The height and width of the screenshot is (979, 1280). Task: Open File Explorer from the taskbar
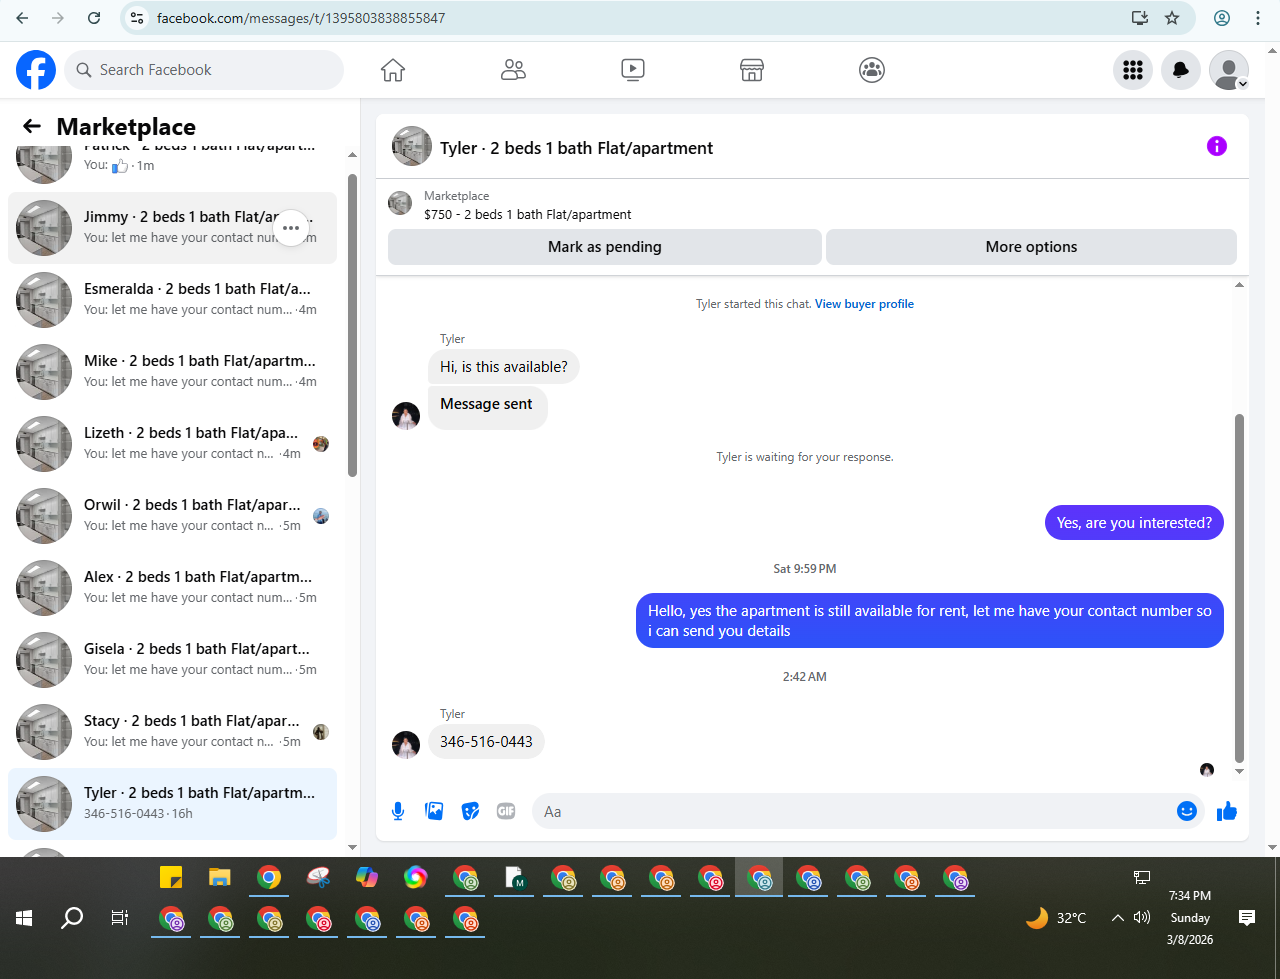(x=220, y=878)
